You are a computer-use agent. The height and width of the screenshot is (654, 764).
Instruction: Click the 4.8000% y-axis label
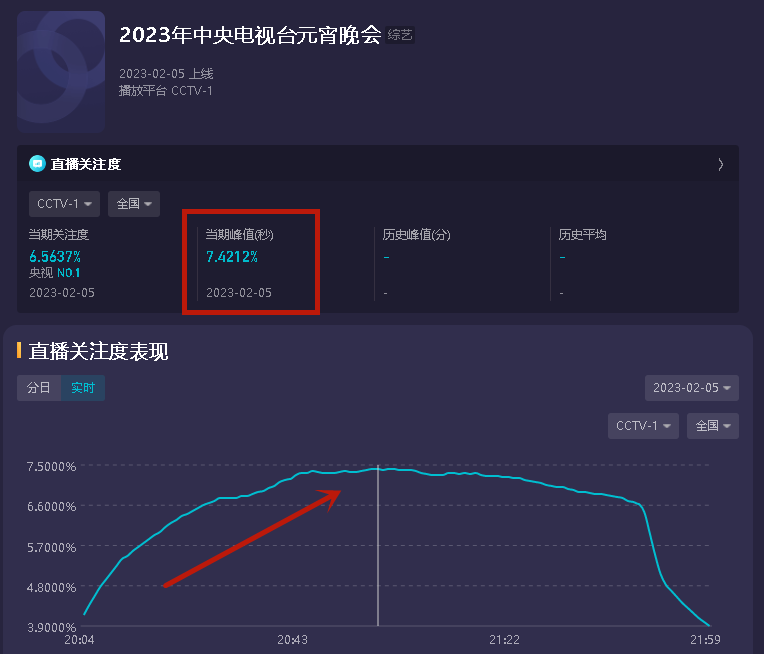[x=52, y=587]
